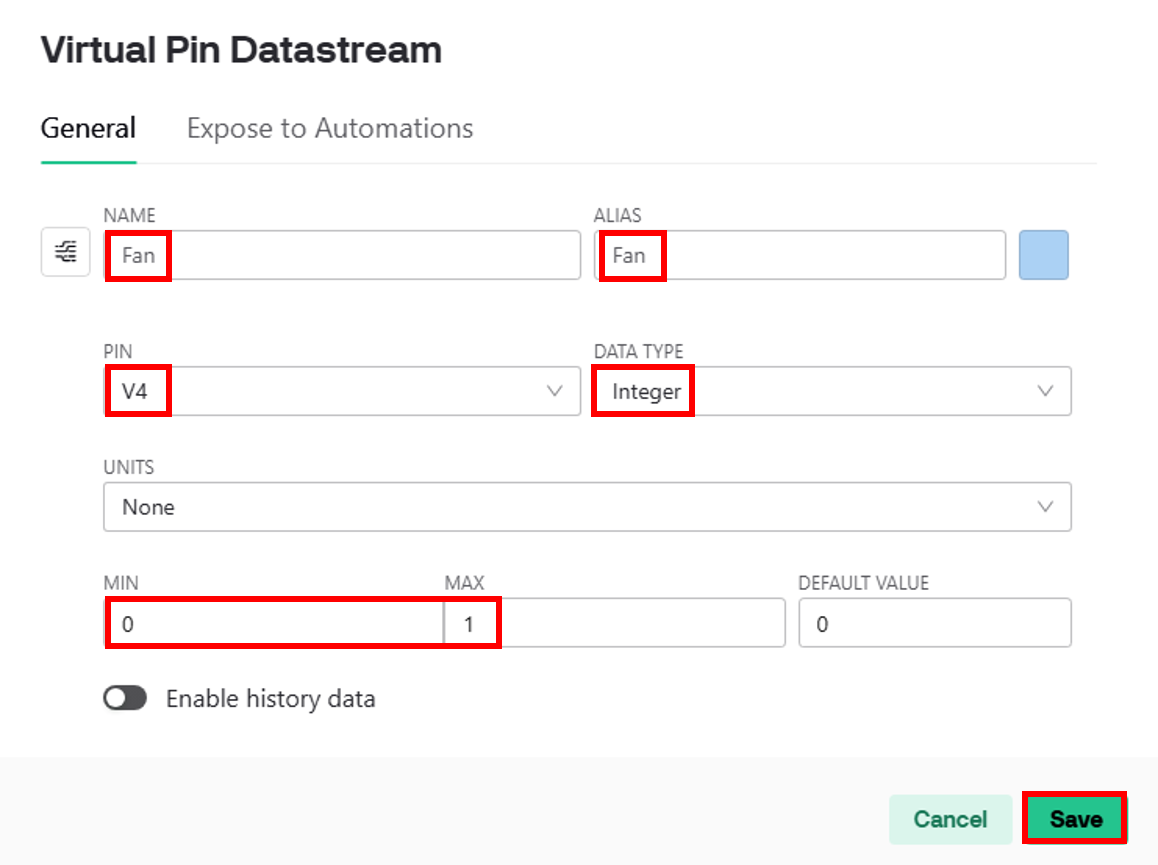Click the MAX value field

tap(614, 623)
